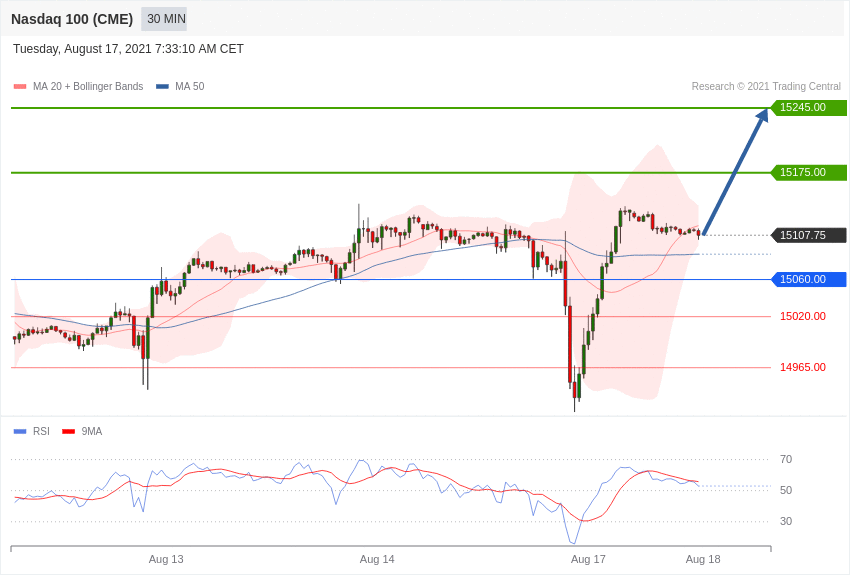The height and width of the screenshot is (576, 850).
Task: Click the 30 MIN timeframe badge
Action: pyautogui.click(x=164, y=19)
